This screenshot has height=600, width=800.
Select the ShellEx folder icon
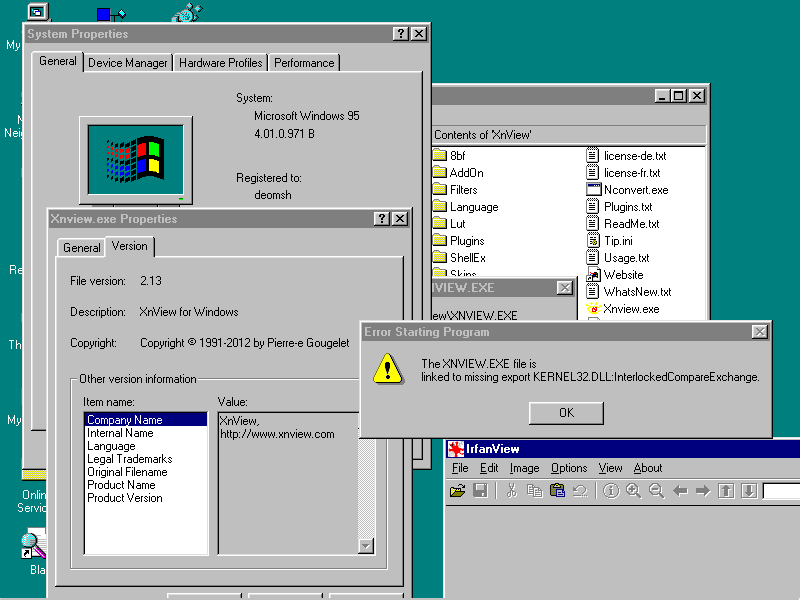(x=440, y=258)
